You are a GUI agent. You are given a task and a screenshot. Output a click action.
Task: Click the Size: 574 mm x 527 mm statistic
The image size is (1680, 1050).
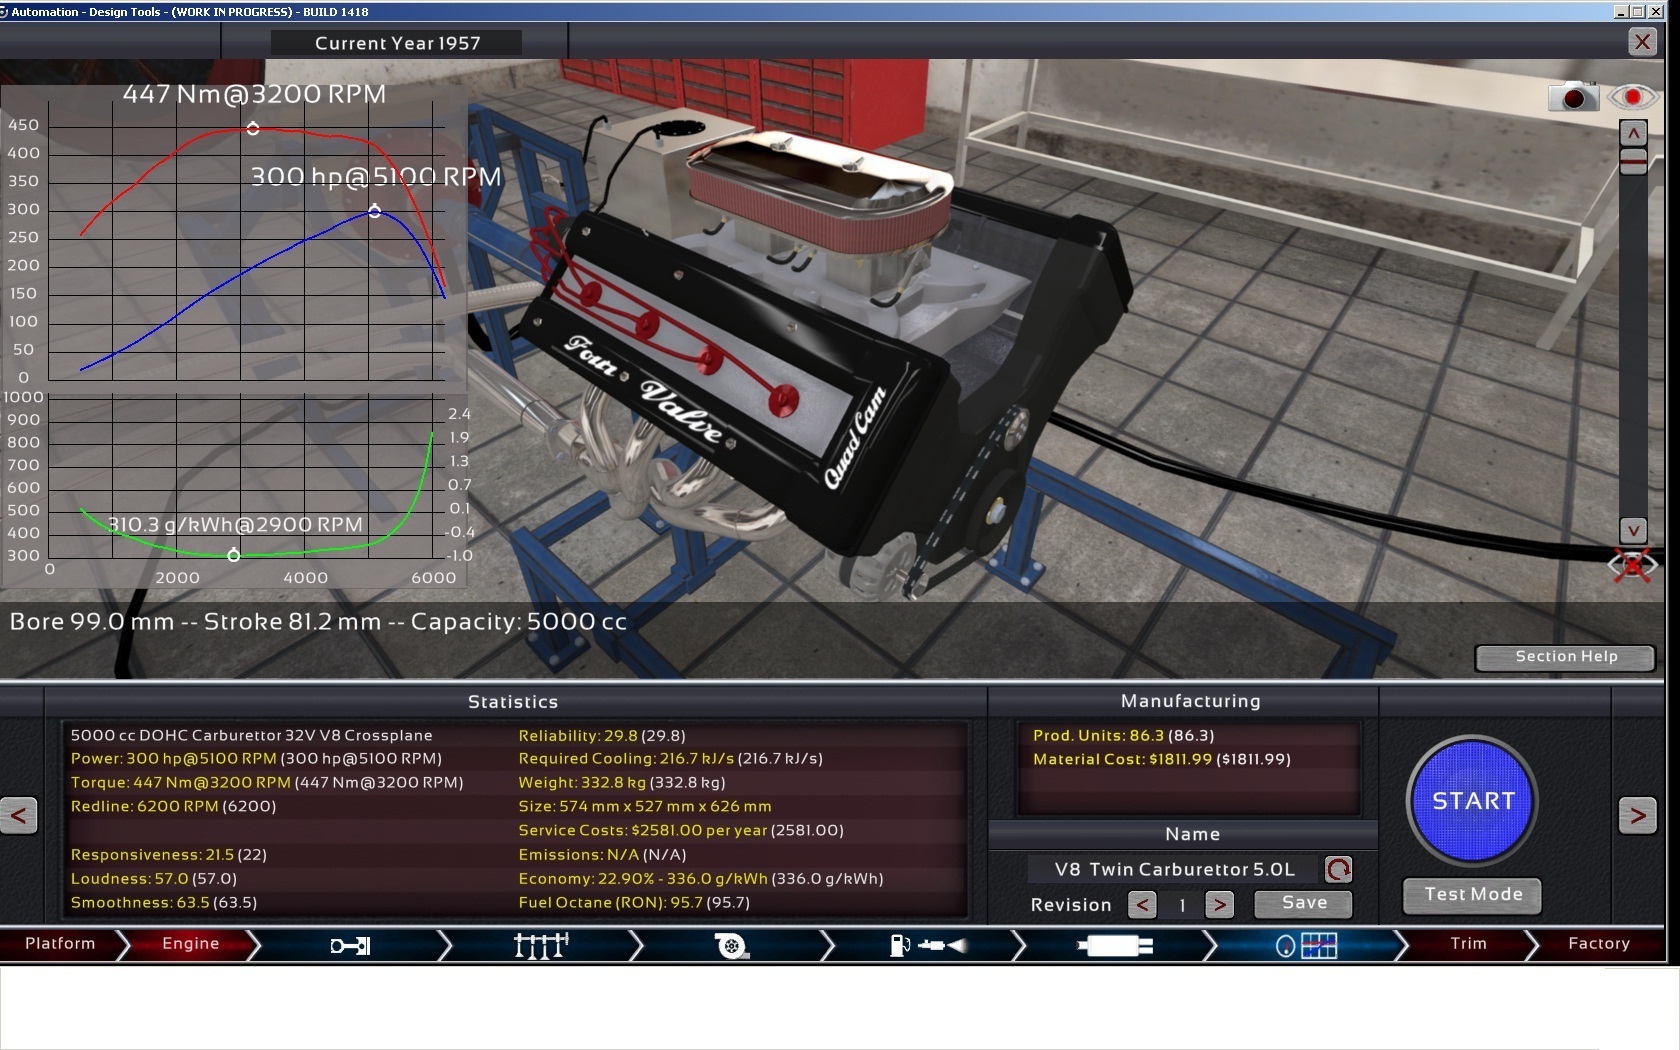pos(644,807)
